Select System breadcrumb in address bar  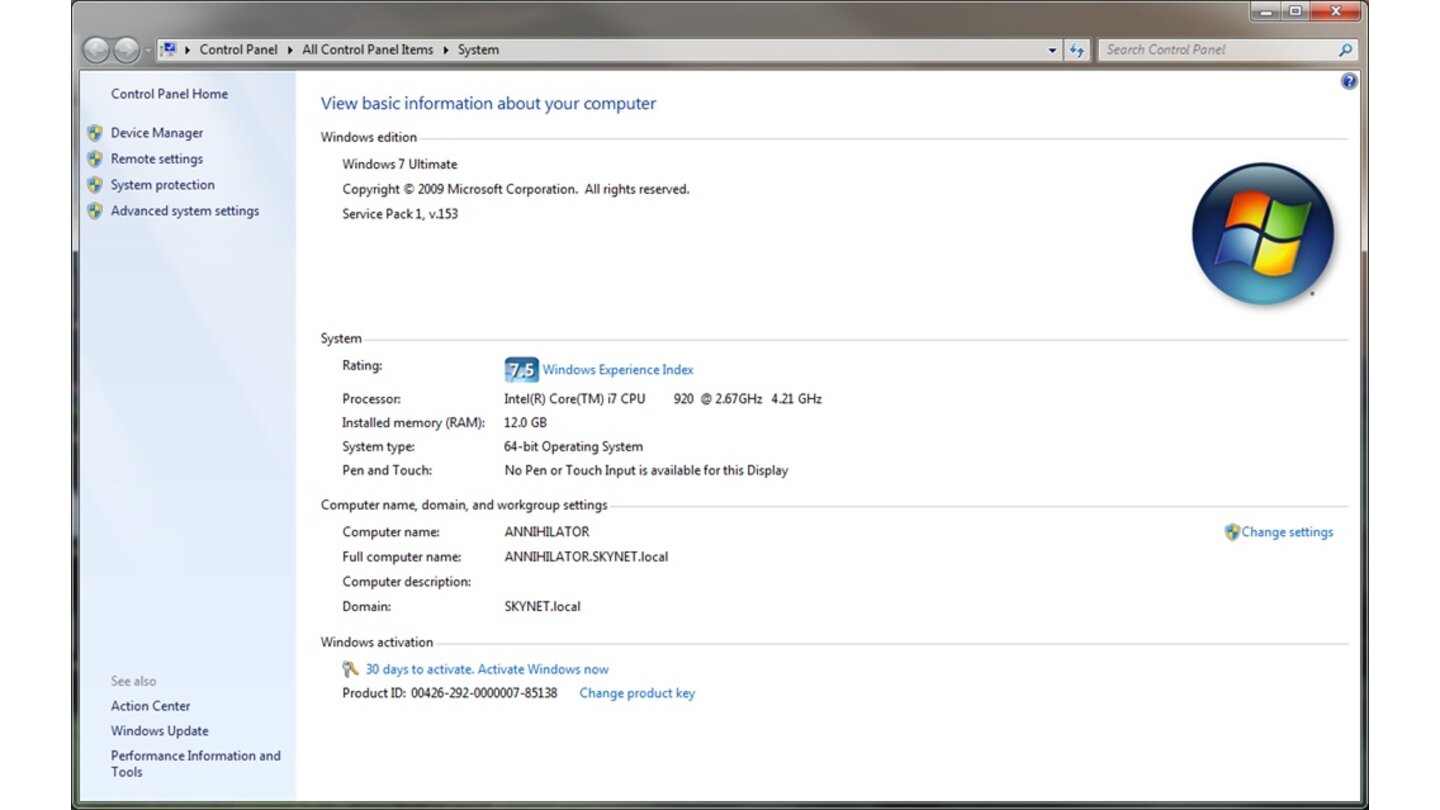click(478, 49)
